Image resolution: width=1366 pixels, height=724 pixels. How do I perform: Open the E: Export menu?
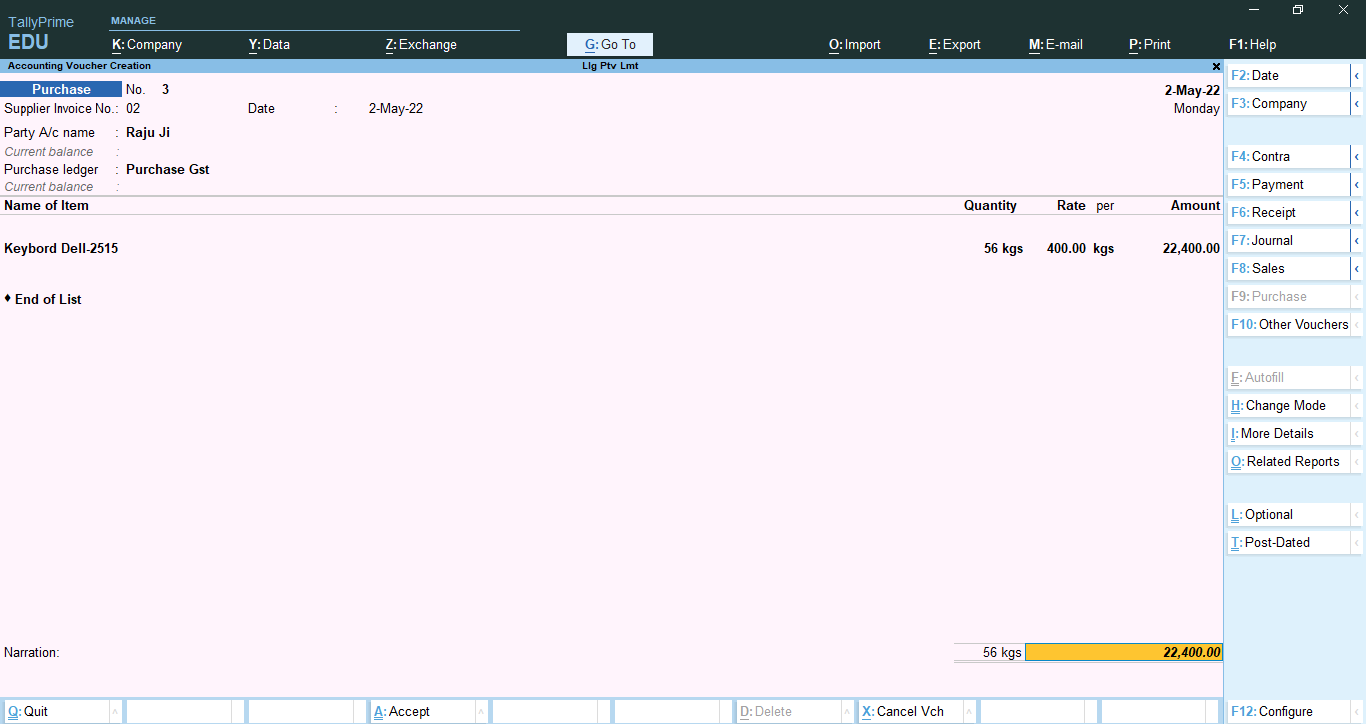point(955,44)
